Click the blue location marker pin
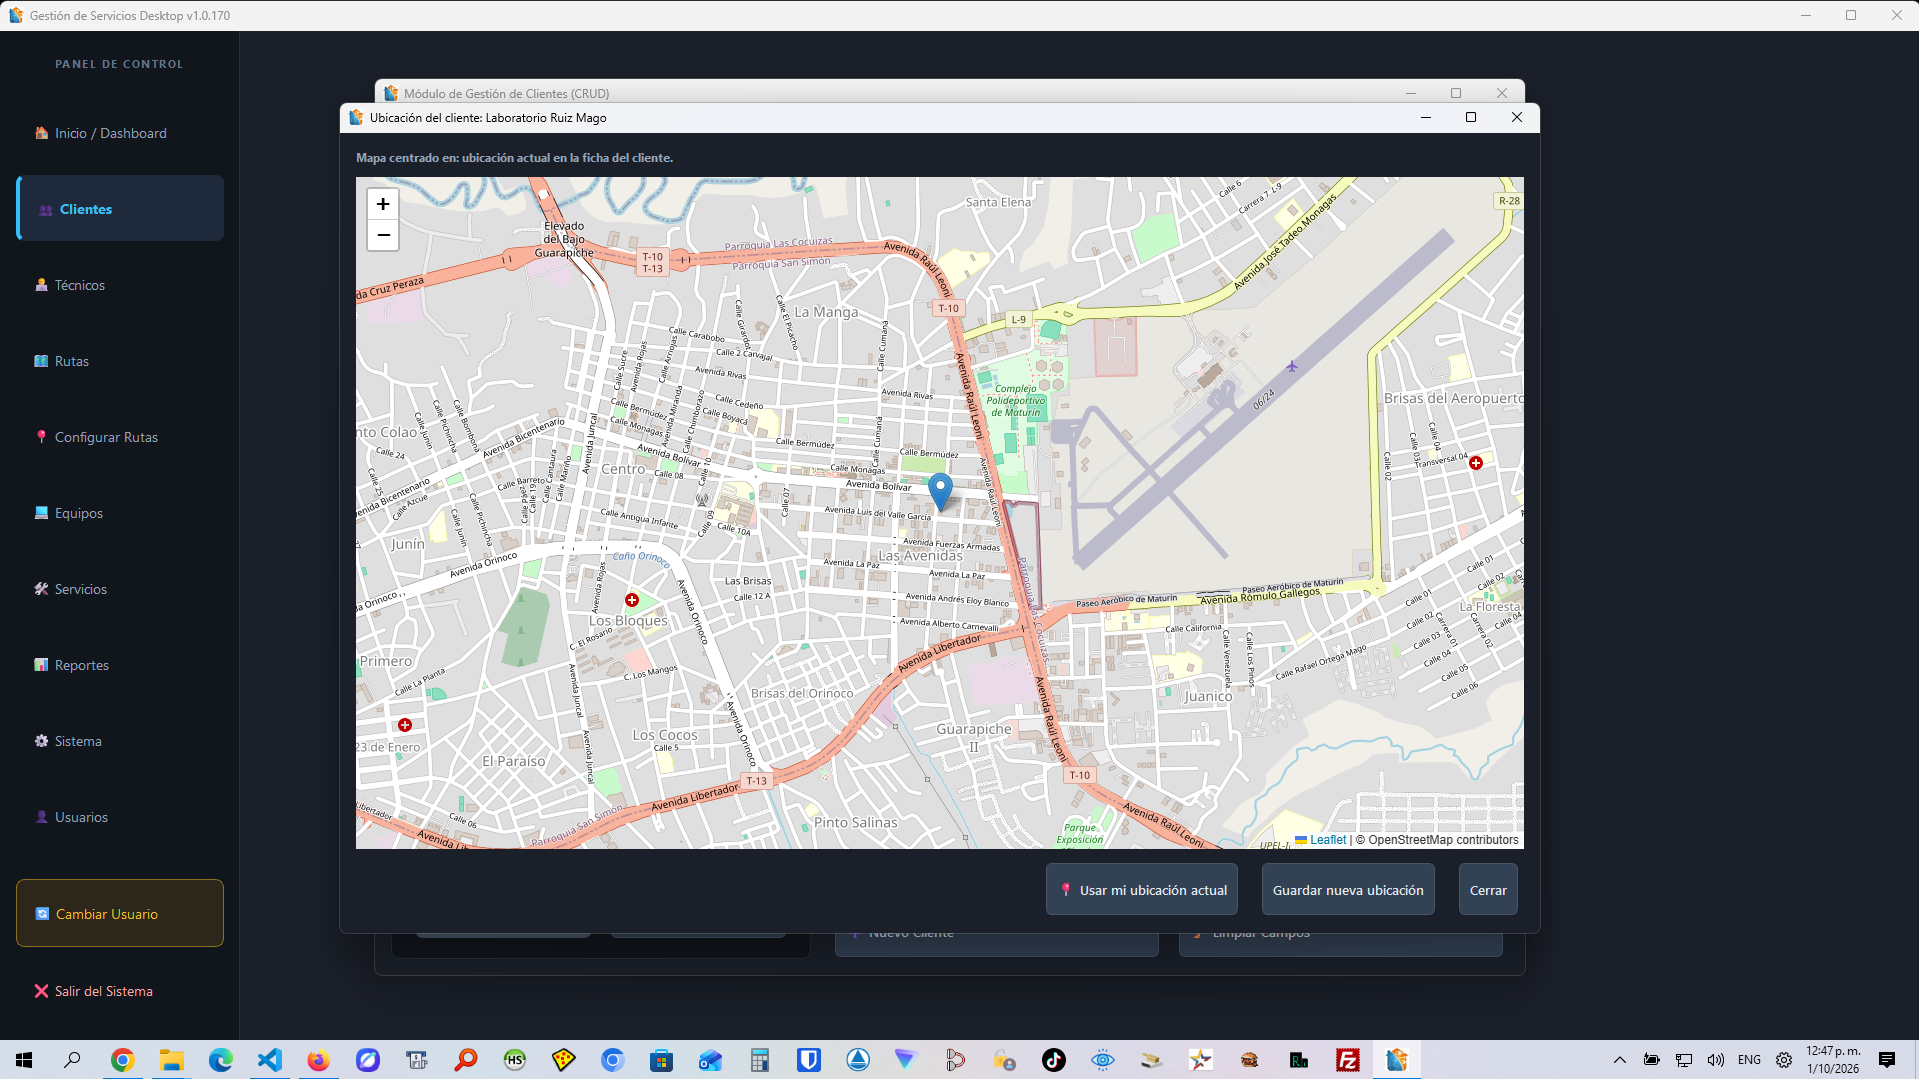The image size is (1919, 1079). pos(940,492)
